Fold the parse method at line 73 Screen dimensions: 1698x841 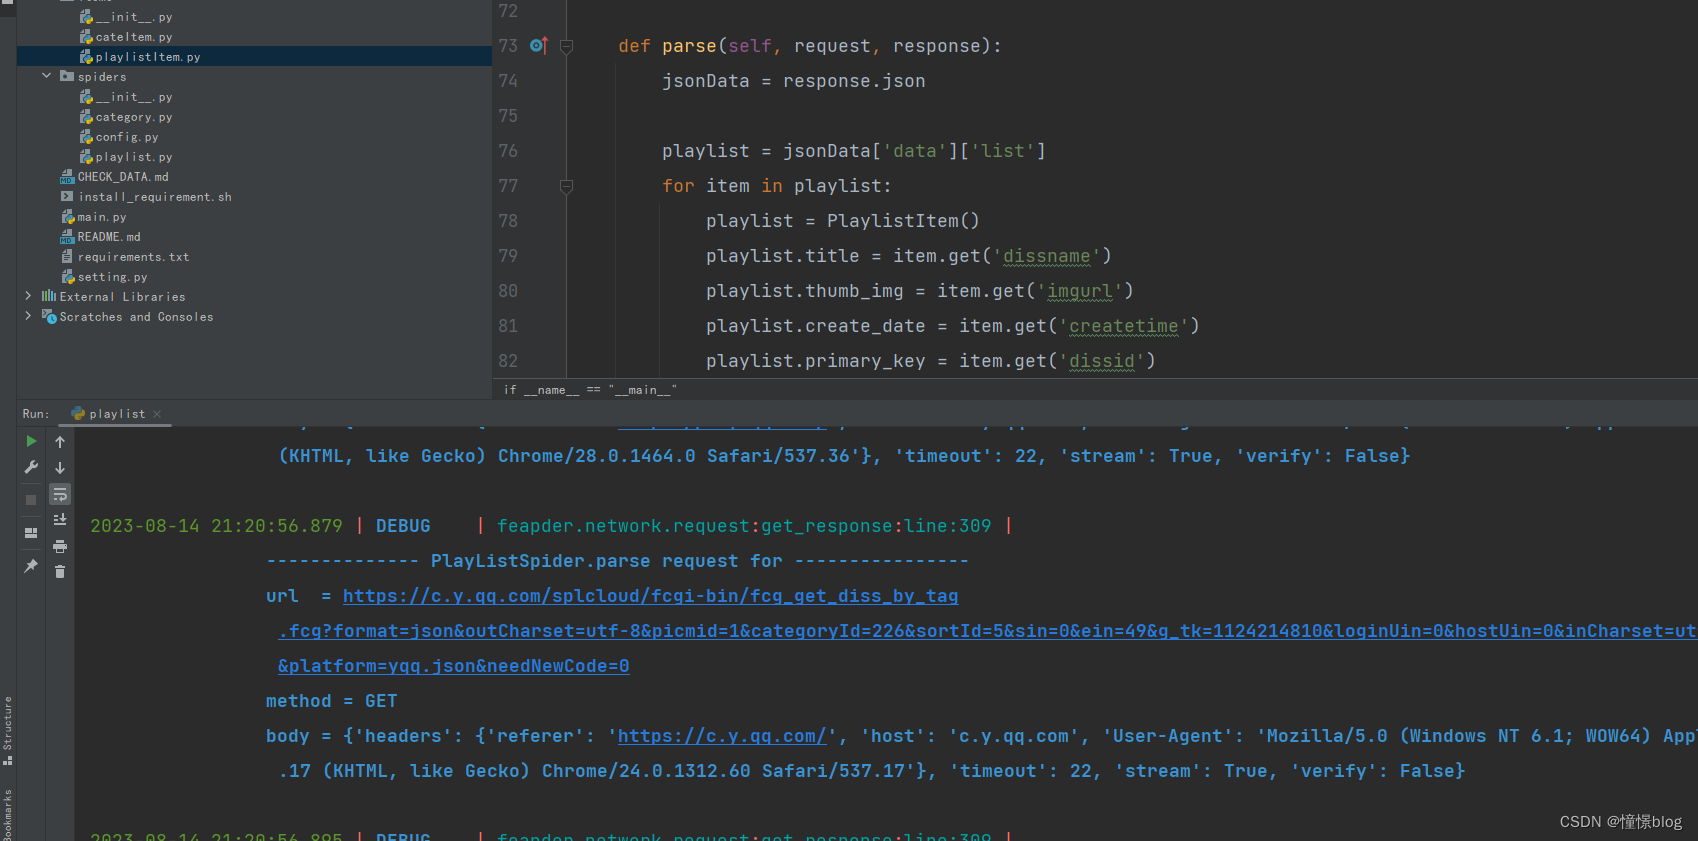pos(566,46)
